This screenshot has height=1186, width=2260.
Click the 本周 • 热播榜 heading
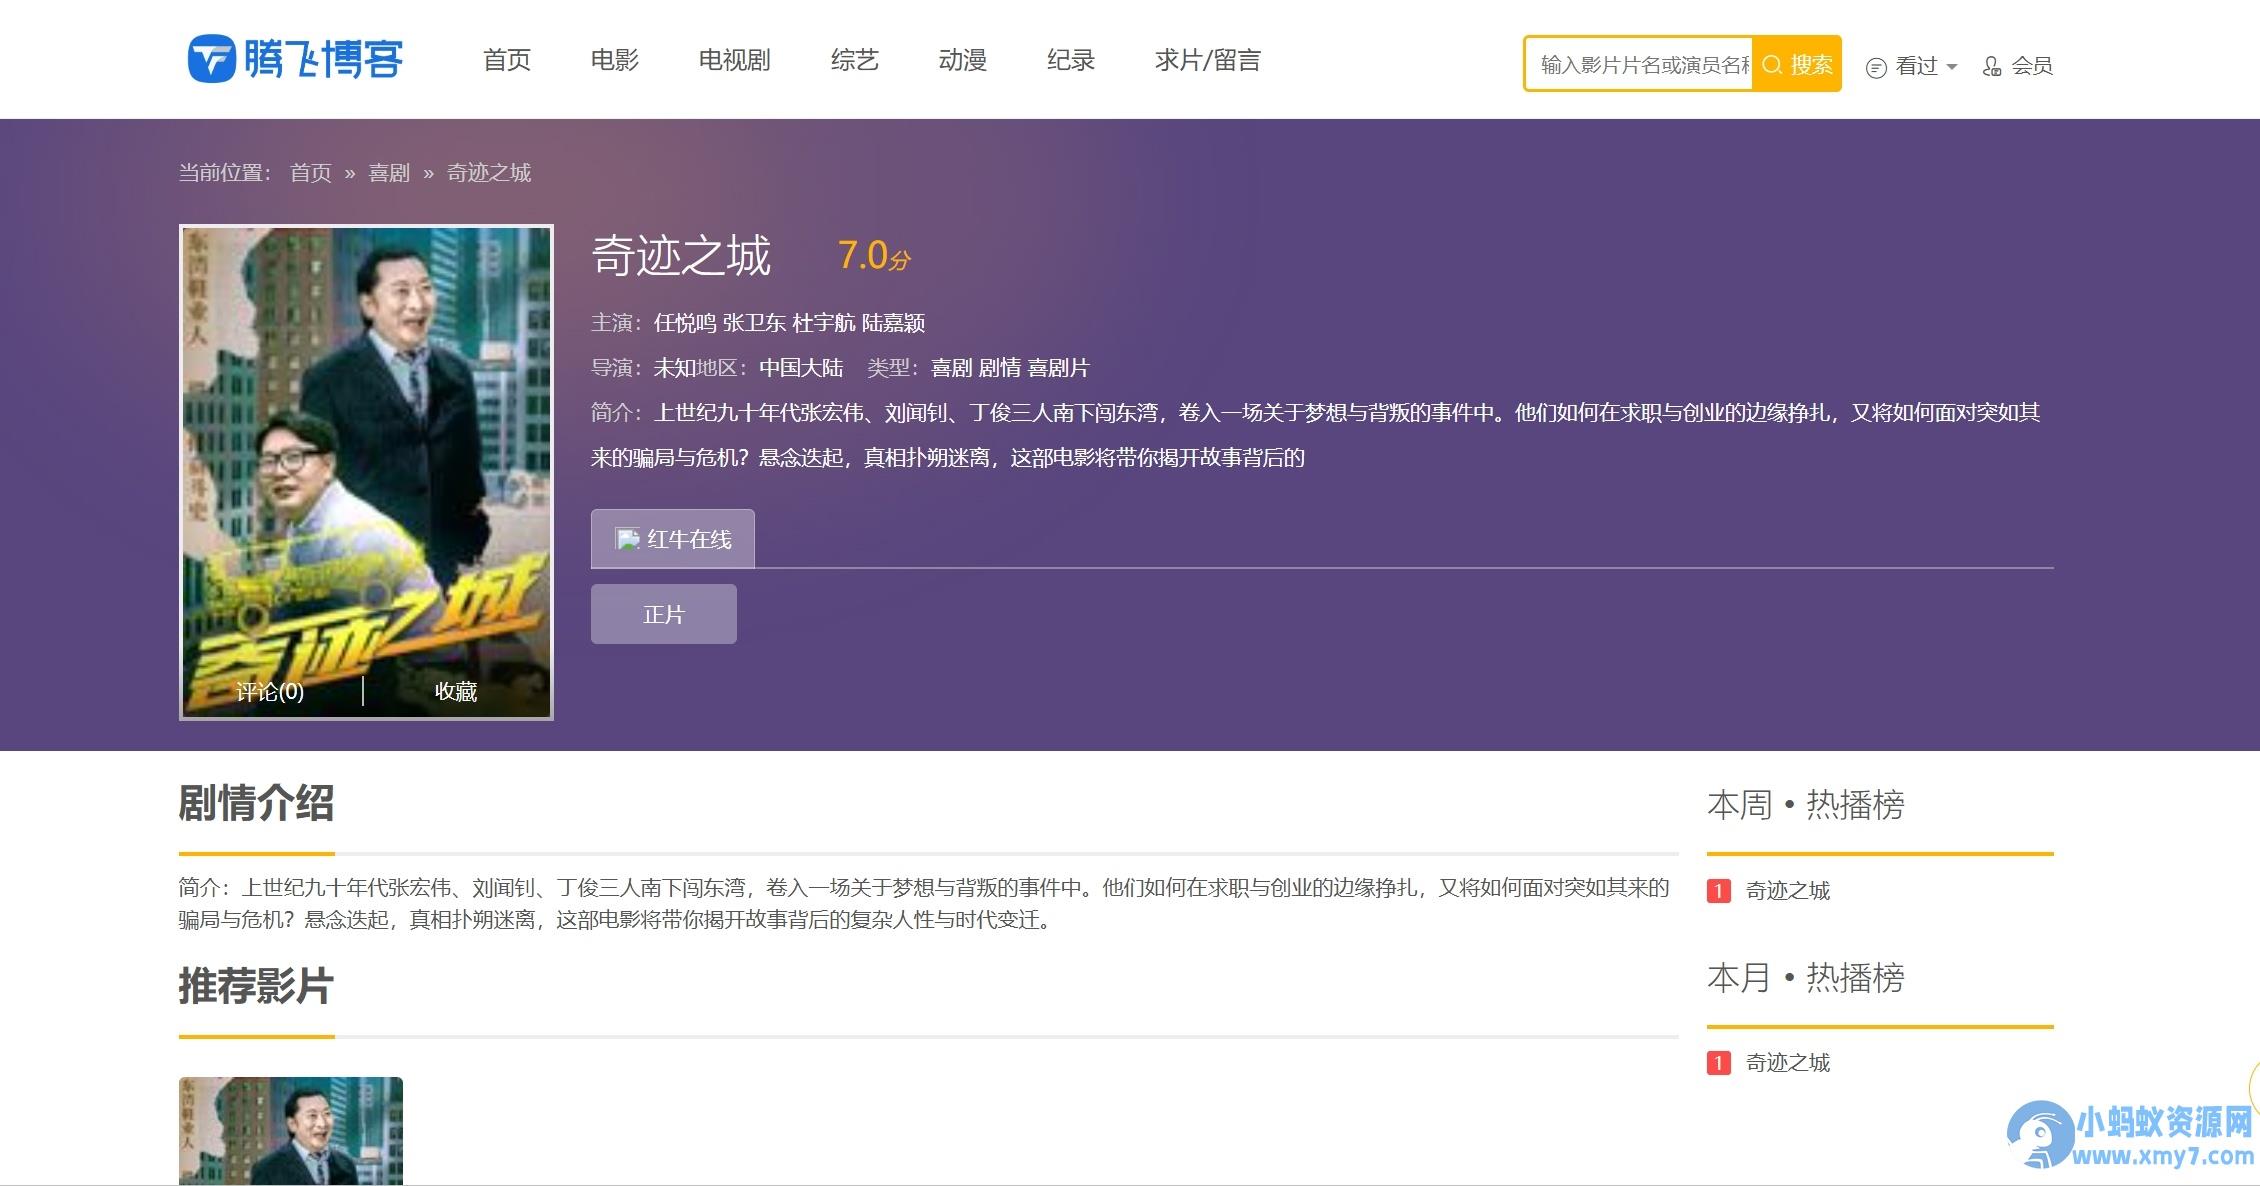(1806, 805)
